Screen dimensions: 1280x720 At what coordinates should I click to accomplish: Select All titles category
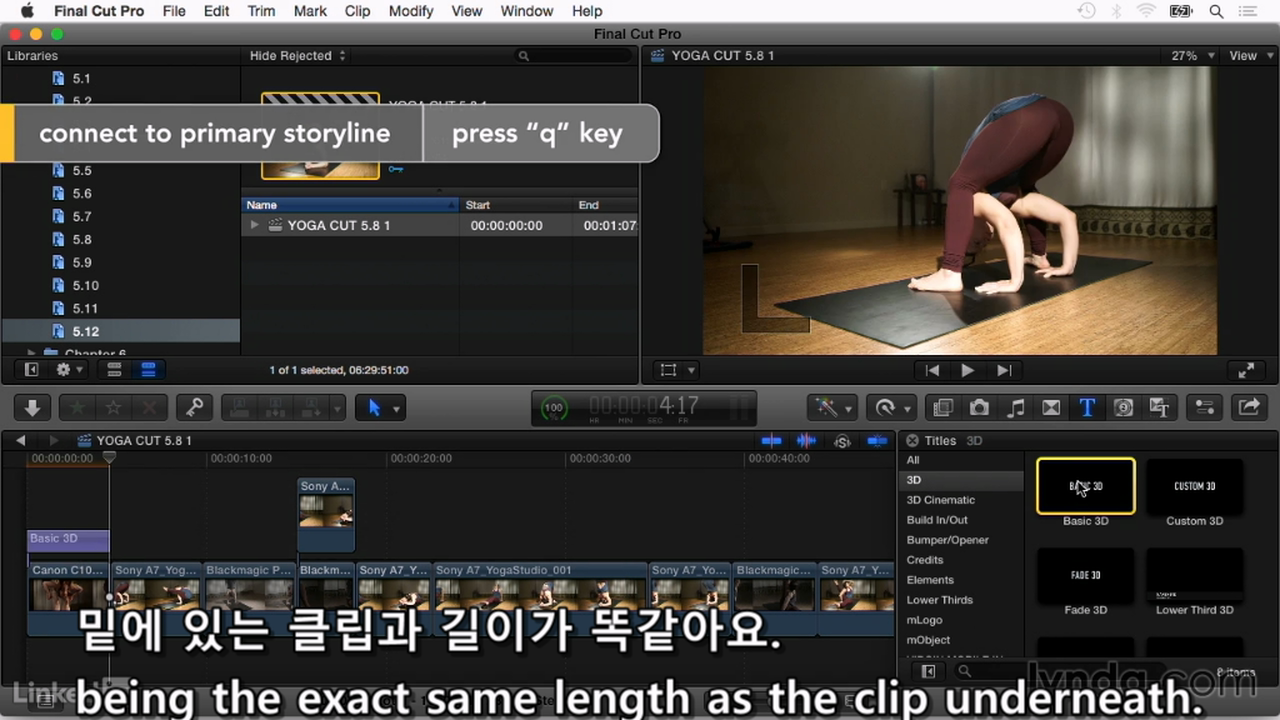point(913,460)
